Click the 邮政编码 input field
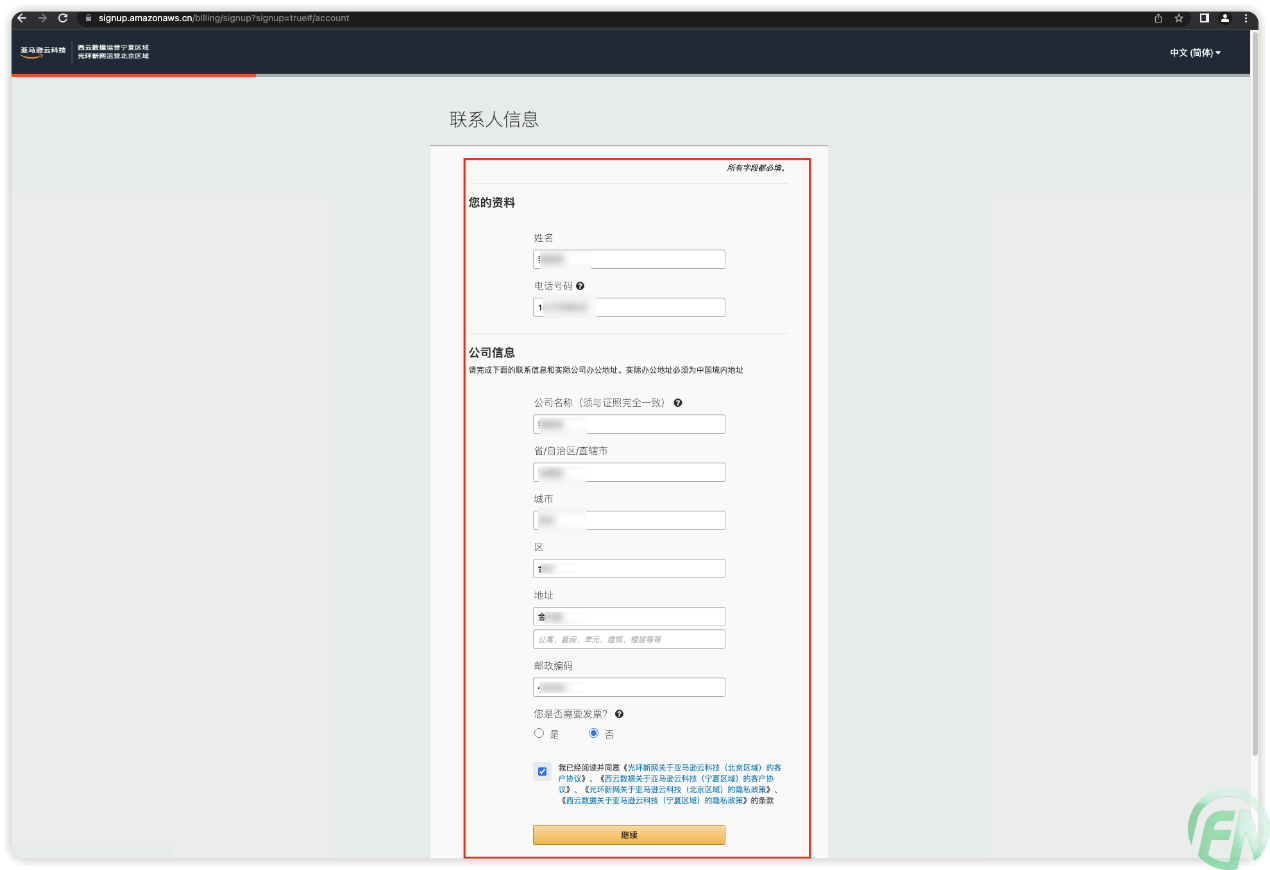 point(629,687)
